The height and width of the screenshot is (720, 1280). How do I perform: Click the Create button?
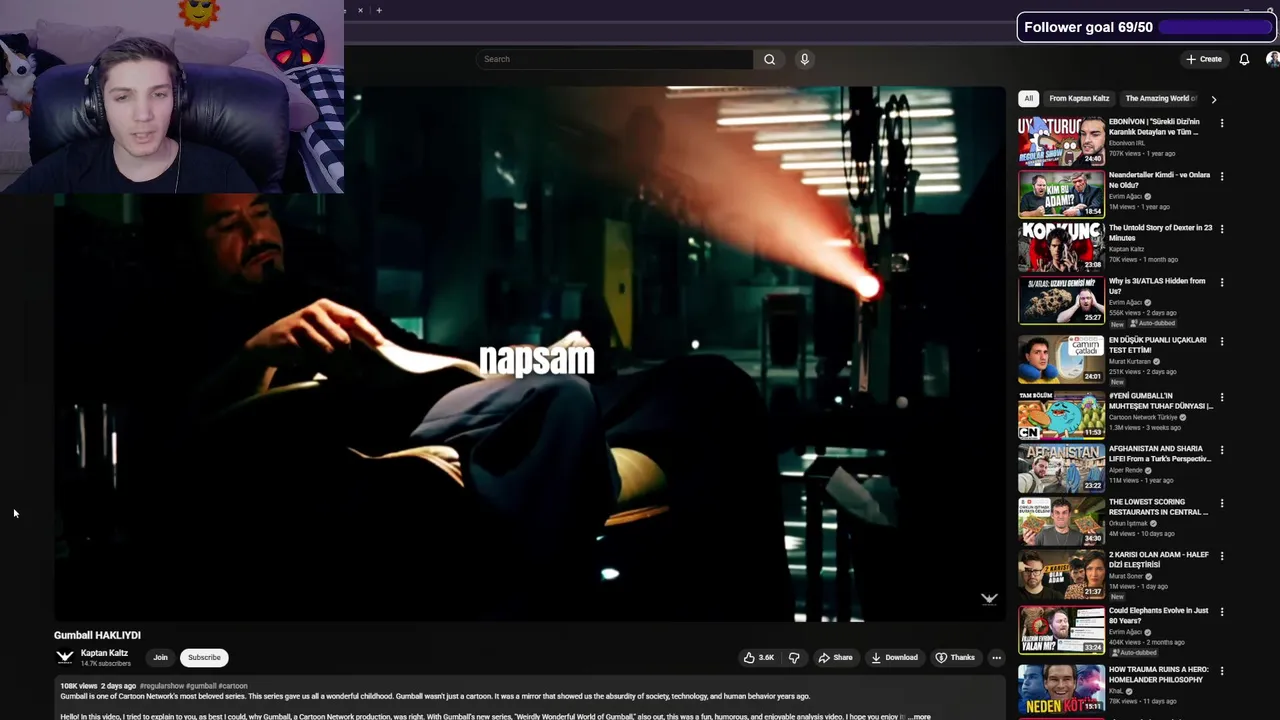1204,59
